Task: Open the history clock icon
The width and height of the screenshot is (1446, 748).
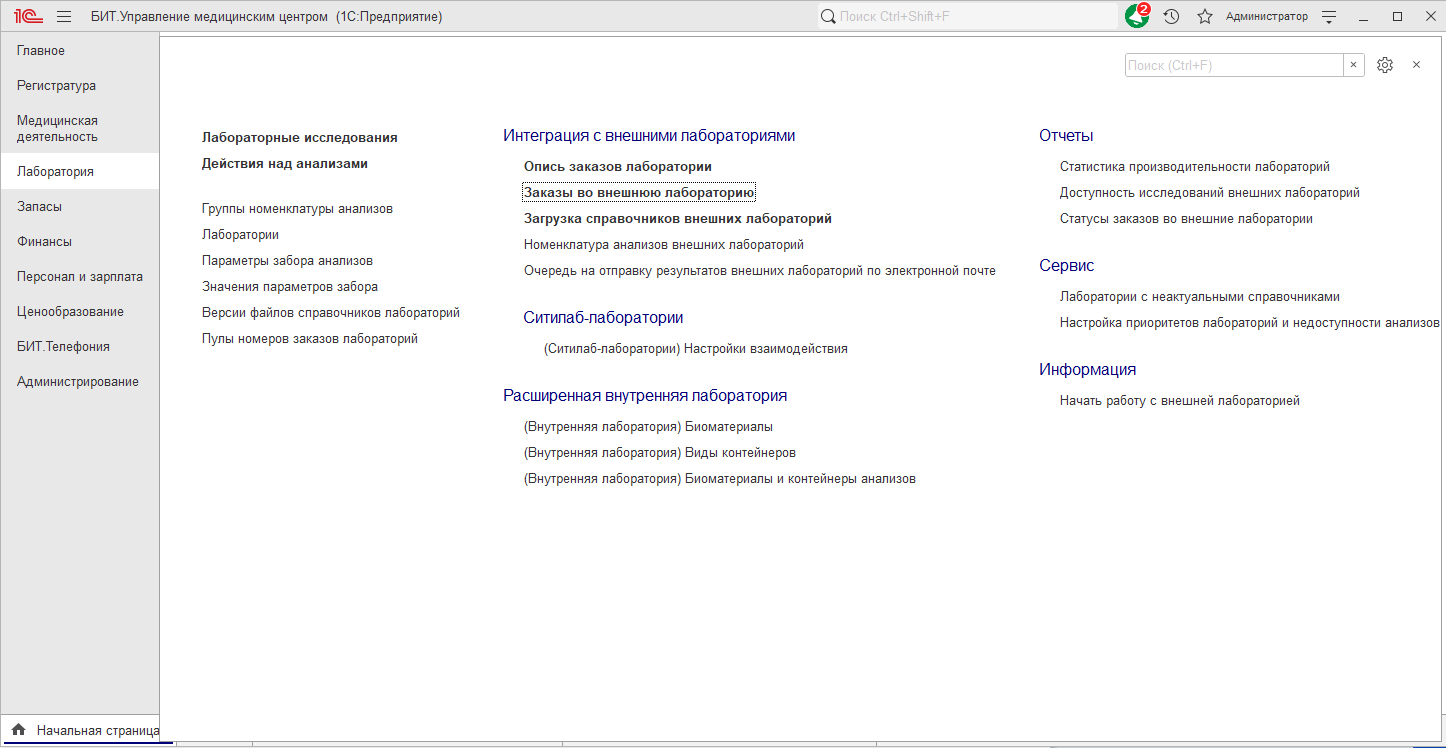Action: tap(1171, 16)
